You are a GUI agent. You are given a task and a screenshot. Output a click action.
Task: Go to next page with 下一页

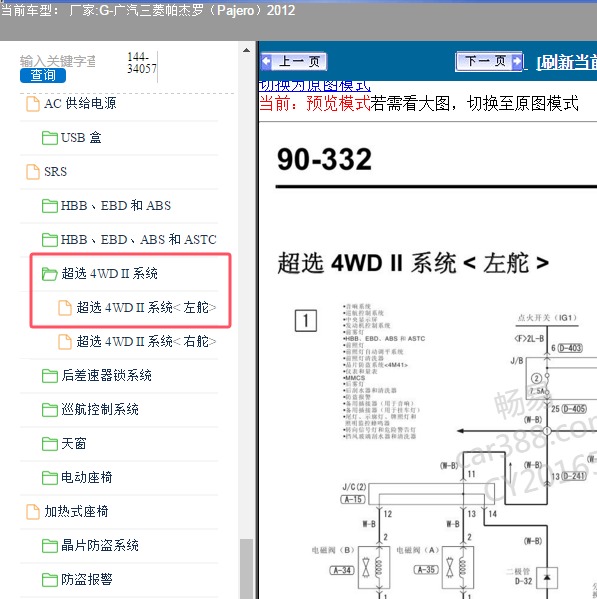click(x=489, y=61)
